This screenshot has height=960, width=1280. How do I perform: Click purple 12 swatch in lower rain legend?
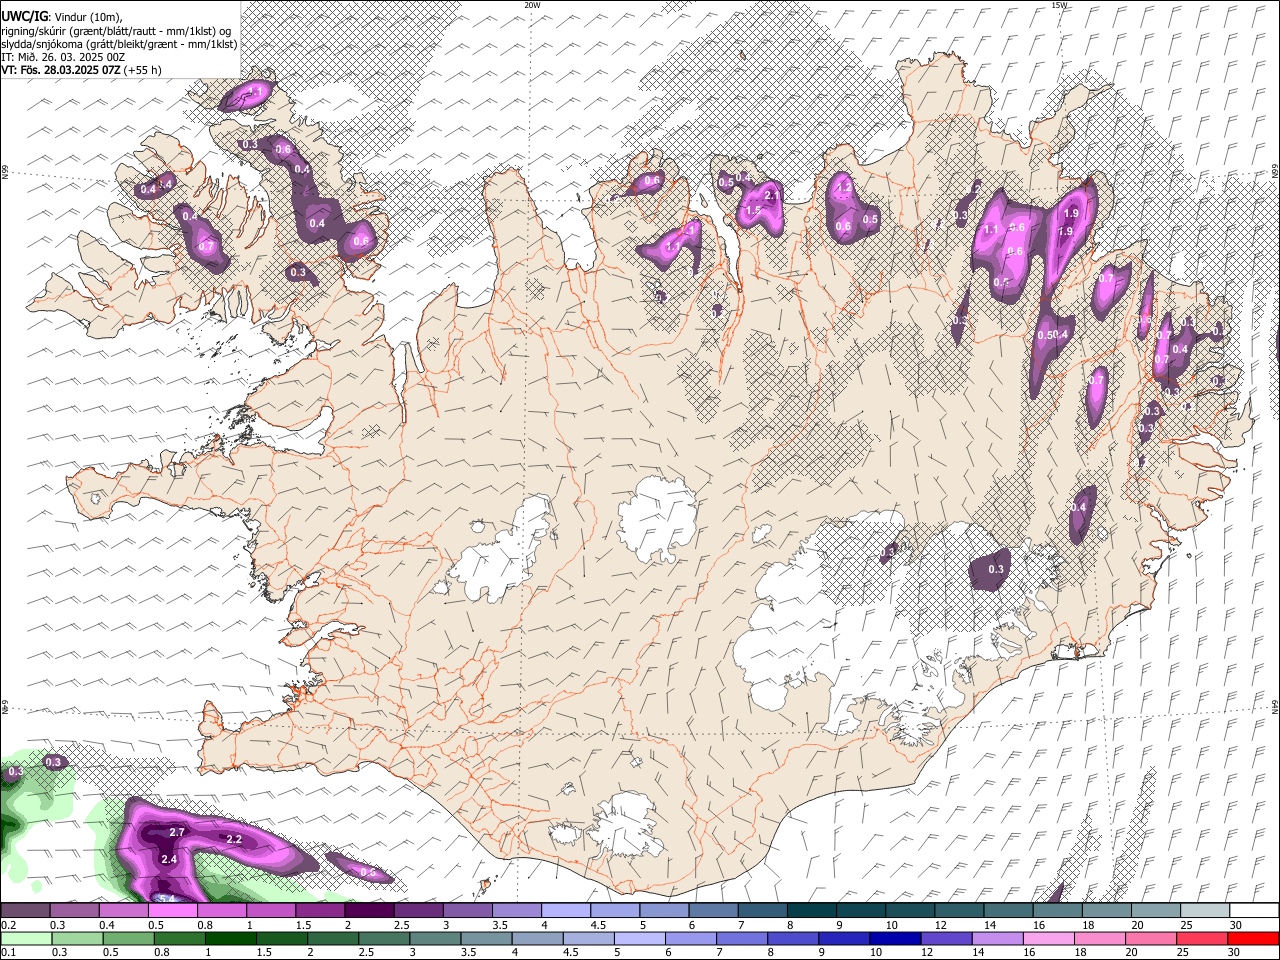coord(946,938)
